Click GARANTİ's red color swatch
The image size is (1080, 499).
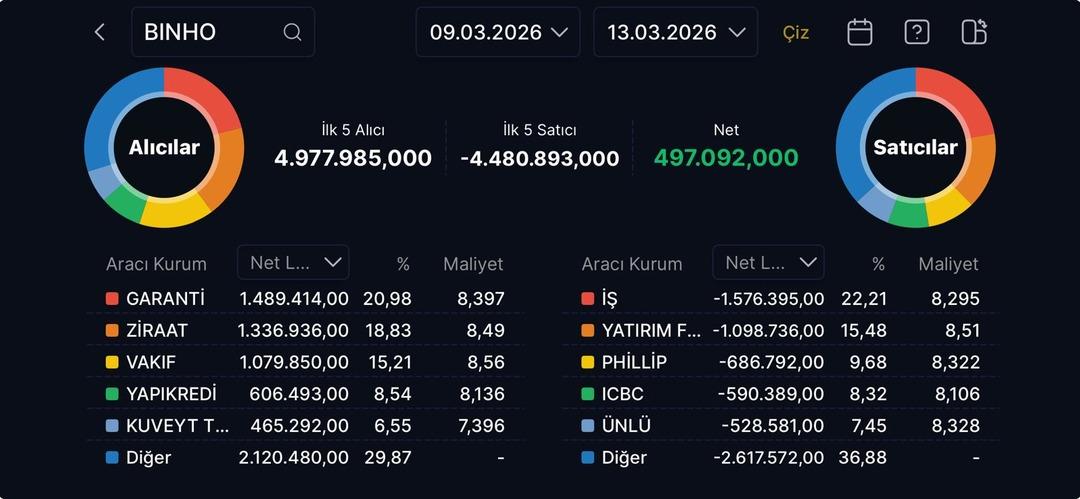112,298
